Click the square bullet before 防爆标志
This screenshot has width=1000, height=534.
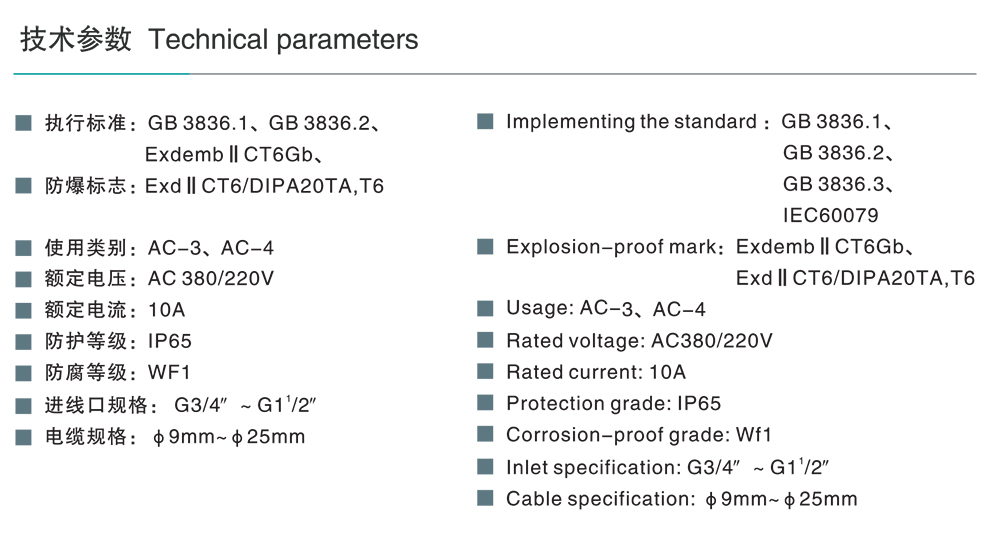tap(23, 186)
